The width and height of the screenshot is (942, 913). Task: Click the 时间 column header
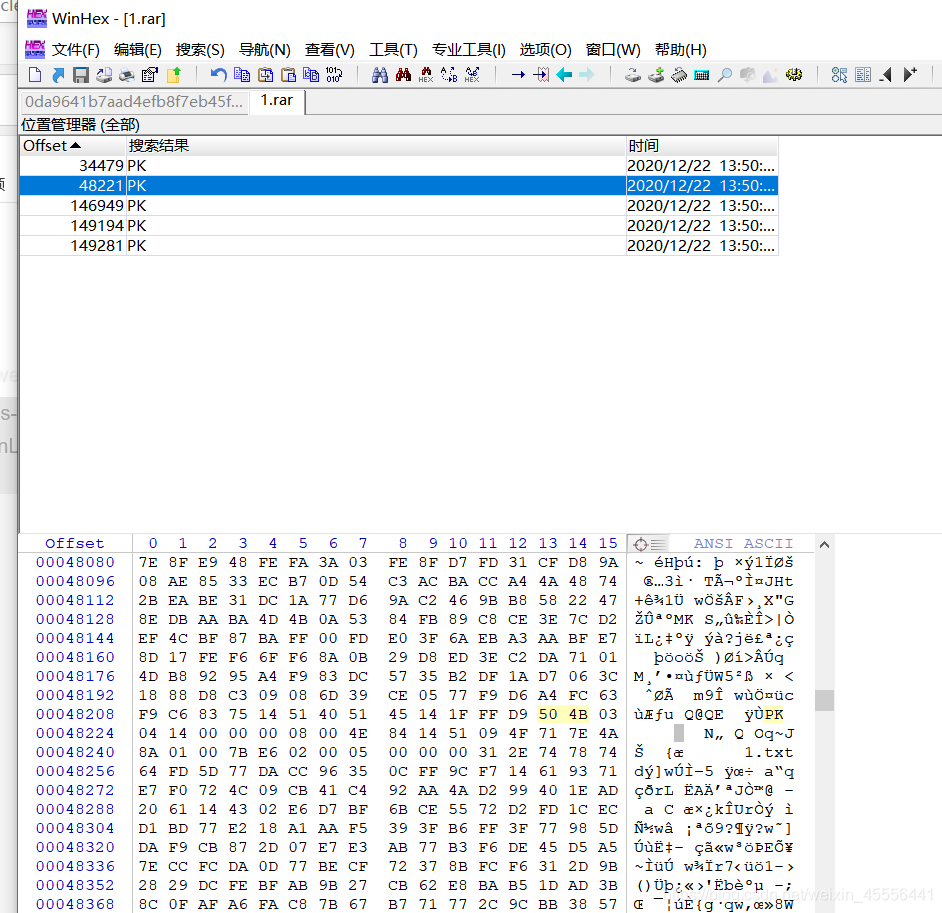(x=702, y=146)
